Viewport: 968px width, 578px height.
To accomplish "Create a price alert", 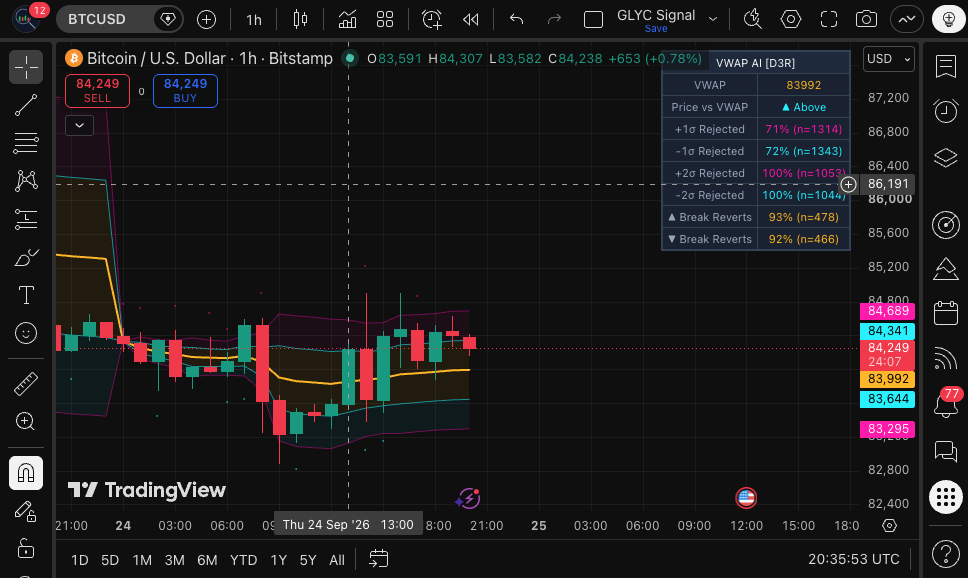I will click(x=432, y=19).
